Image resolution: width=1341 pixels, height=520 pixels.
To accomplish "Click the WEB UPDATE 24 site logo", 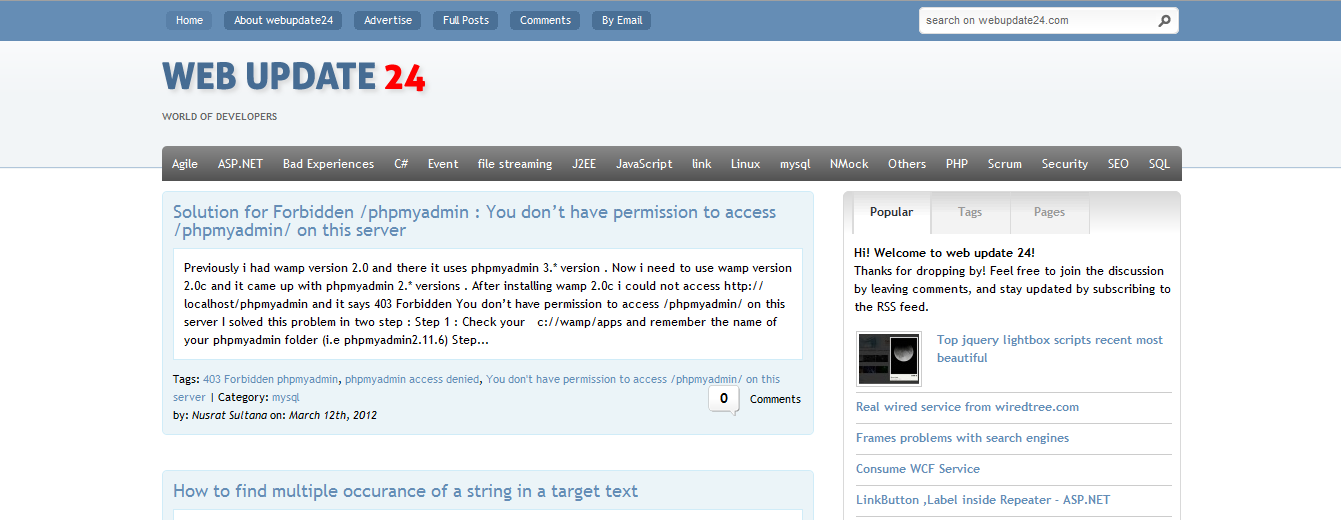I will [293, 77].
